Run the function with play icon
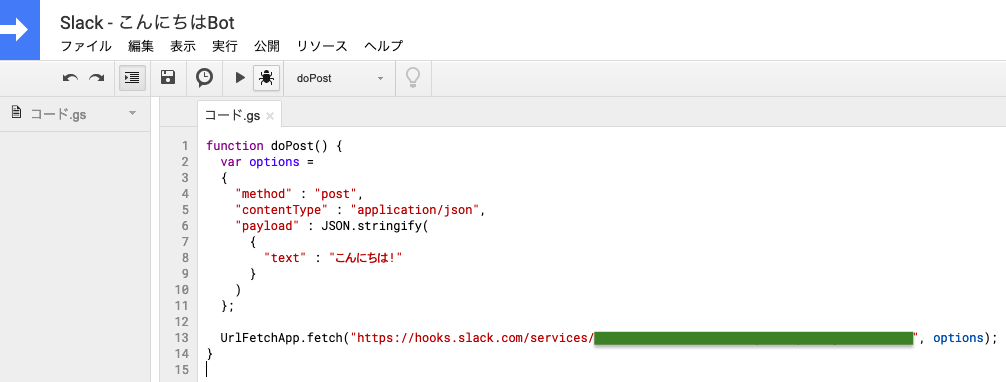1006x382 pixels. (x=240, y=78)
